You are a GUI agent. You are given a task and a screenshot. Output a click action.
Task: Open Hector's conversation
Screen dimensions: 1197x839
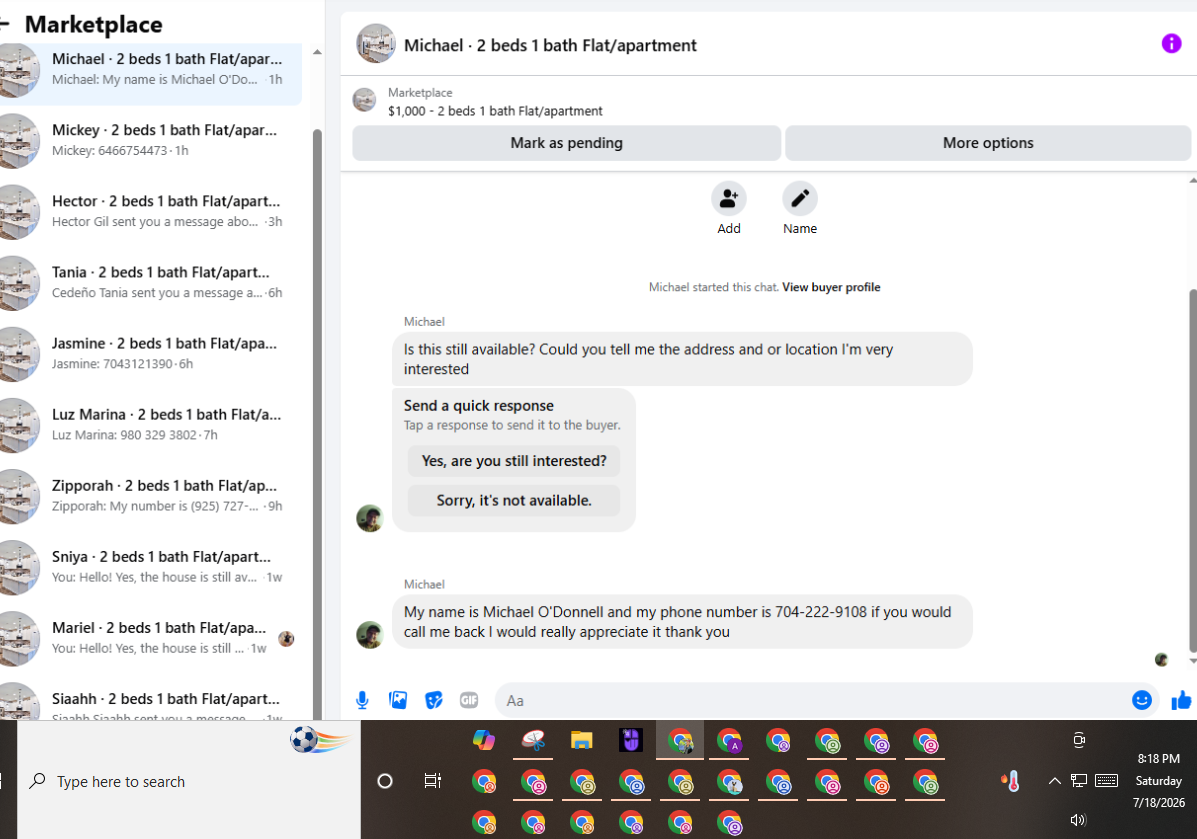coord(151,211)
